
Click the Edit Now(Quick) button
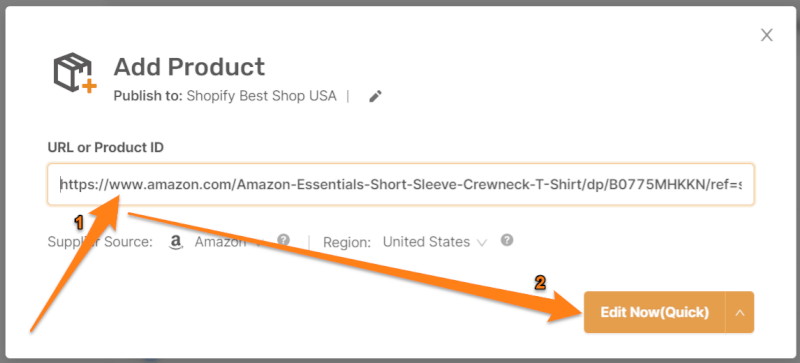tap(655, 312)
